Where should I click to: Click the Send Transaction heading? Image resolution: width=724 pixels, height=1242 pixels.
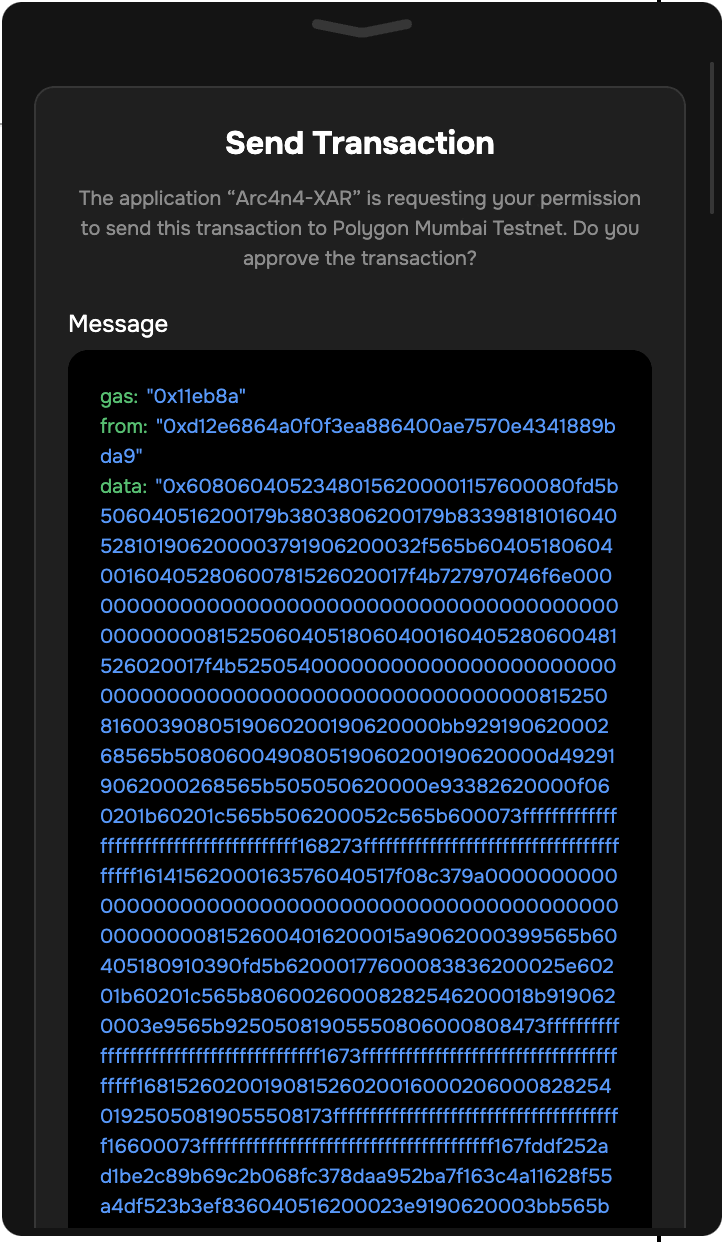point(360,143)
